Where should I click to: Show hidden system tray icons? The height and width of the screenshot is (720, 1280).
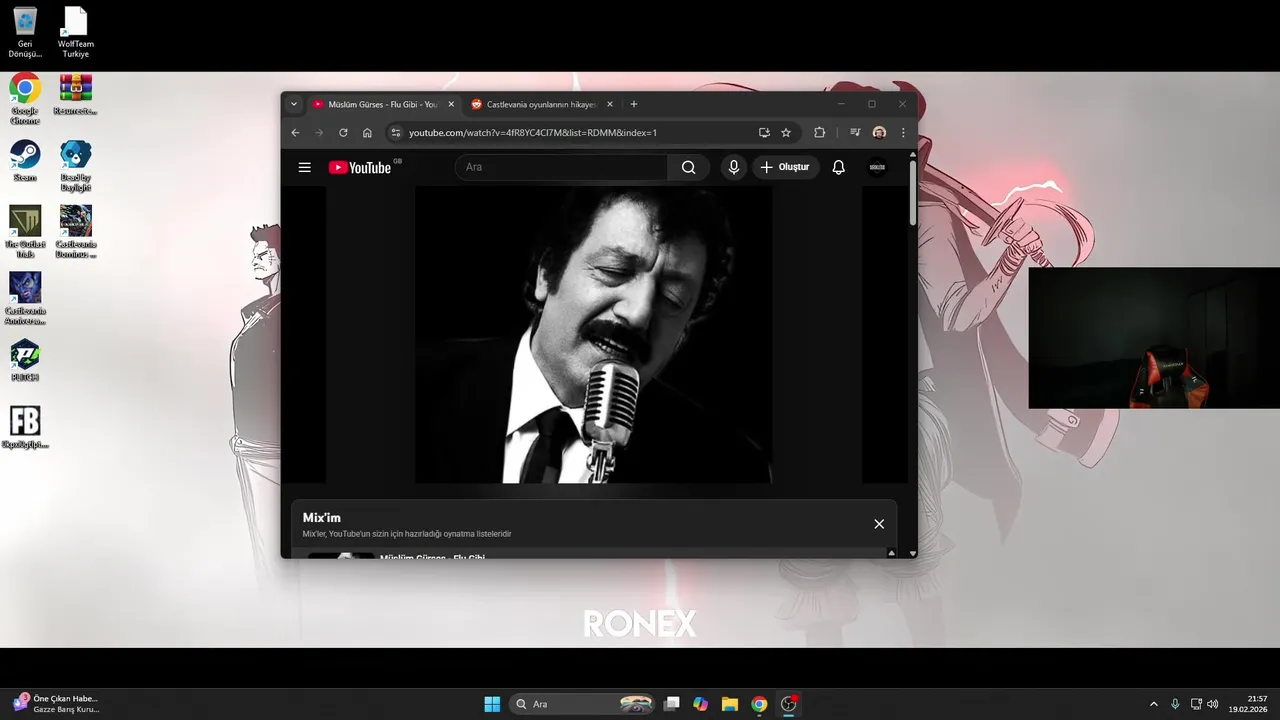(x=1153, y=704)
